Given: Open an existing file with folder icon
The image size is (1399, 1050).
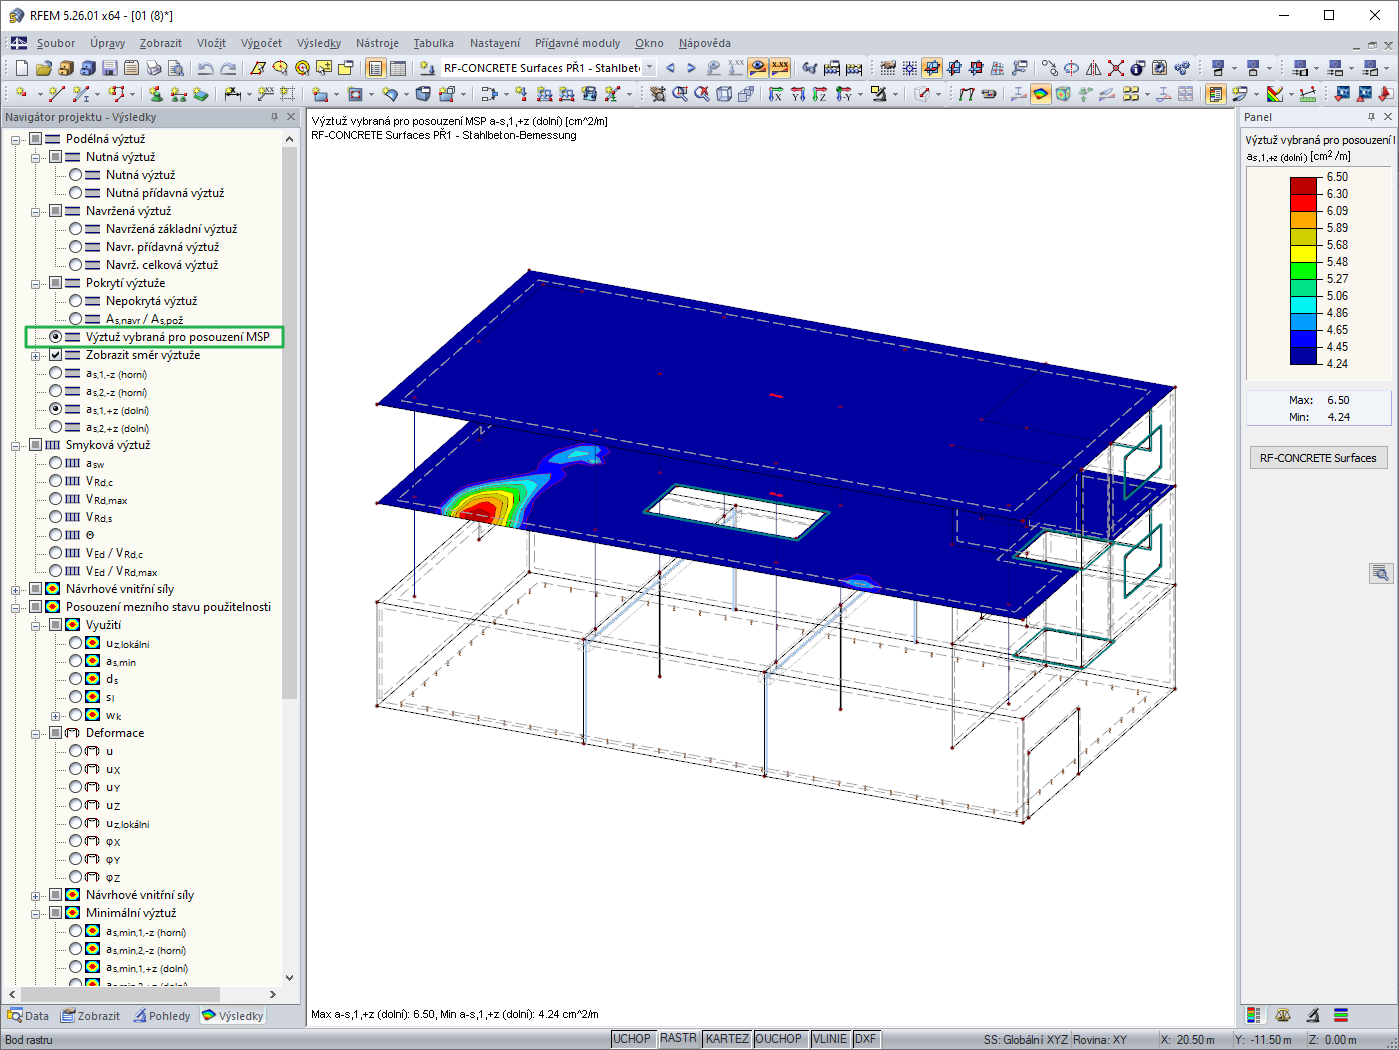Looking at the screenshot, I should coord(43,68).
